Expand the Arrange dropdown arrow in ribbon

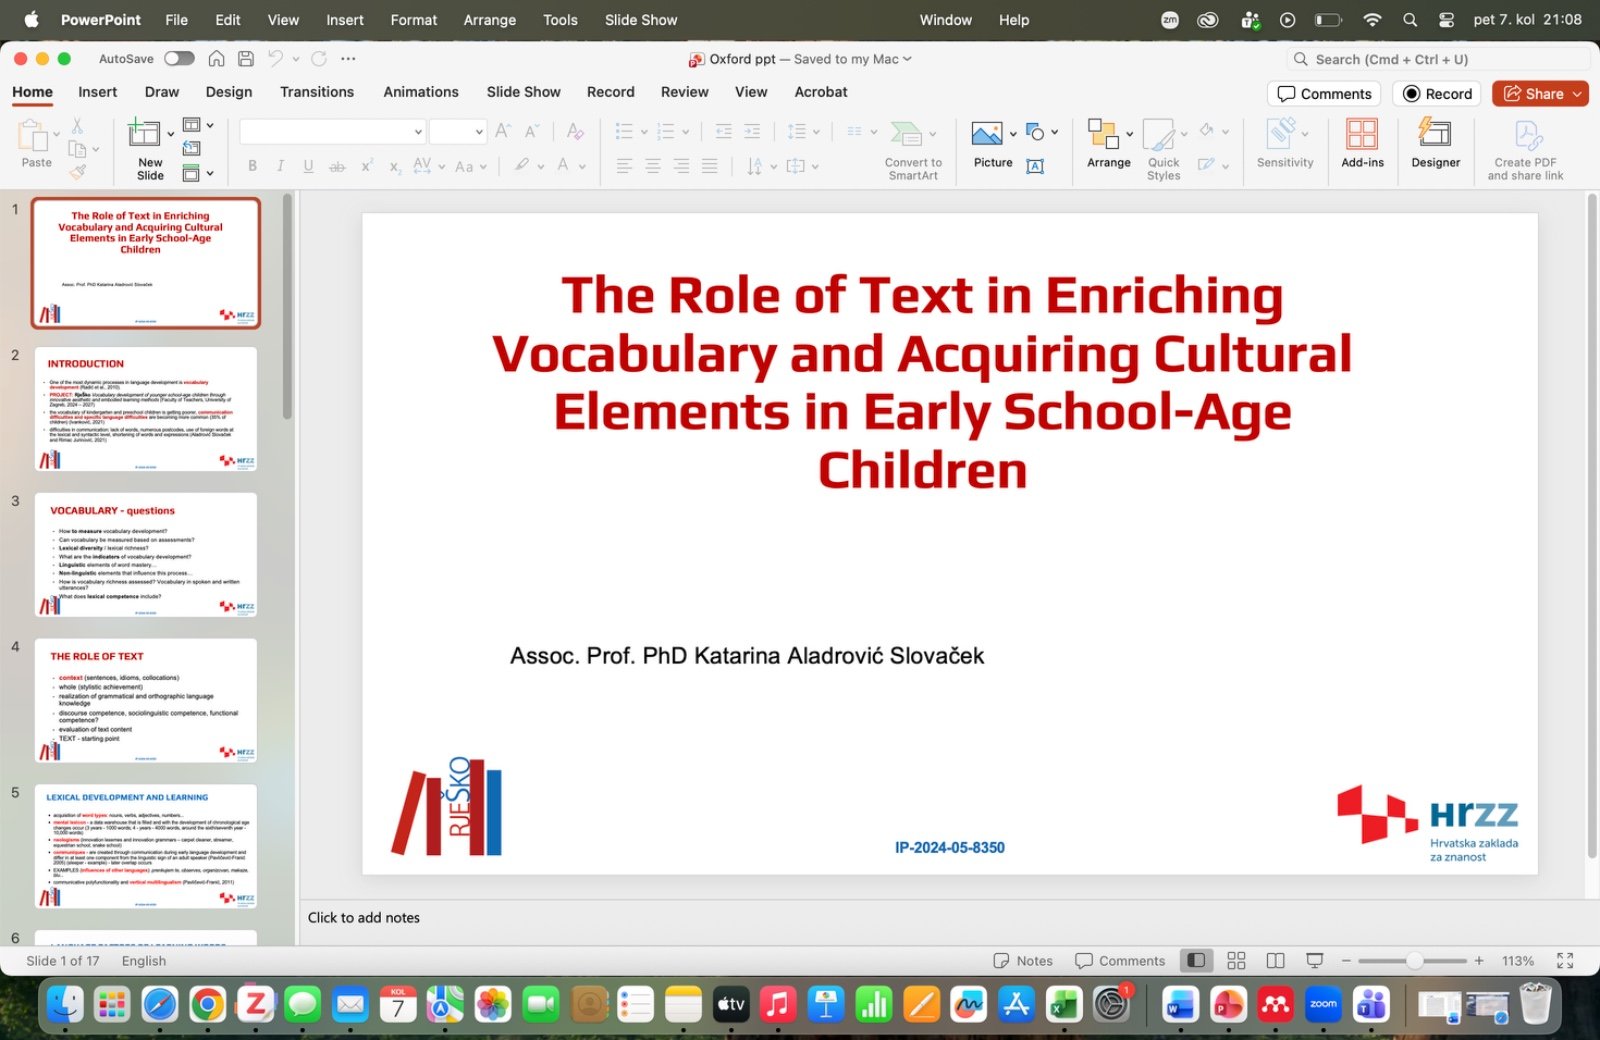click(1129, 134)
